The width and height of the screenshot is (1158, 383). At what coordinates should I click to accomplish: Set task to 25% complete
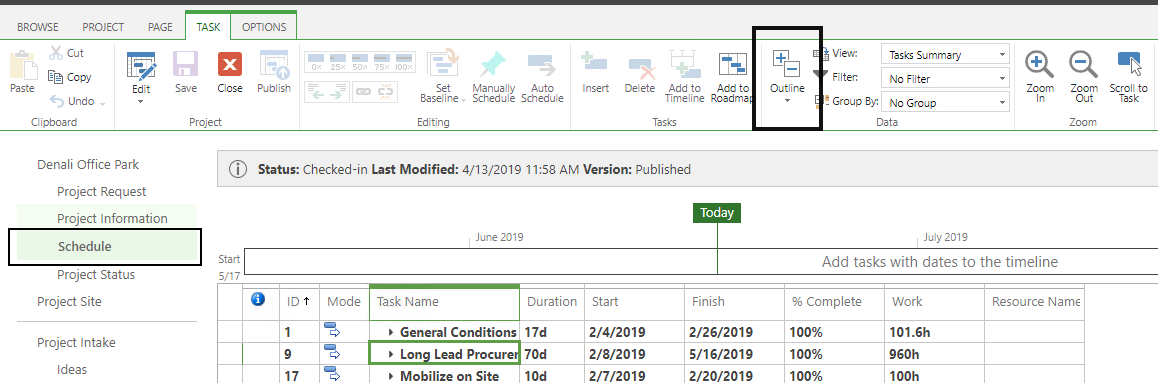pyautogui.click(x=338, y=62)
